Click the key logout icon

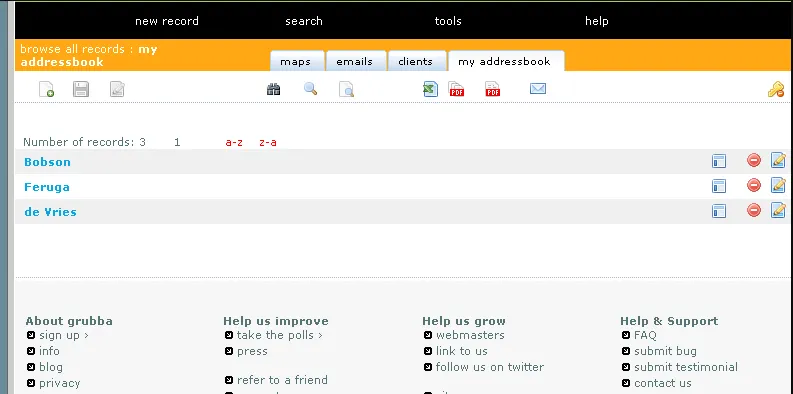(776, 90)
